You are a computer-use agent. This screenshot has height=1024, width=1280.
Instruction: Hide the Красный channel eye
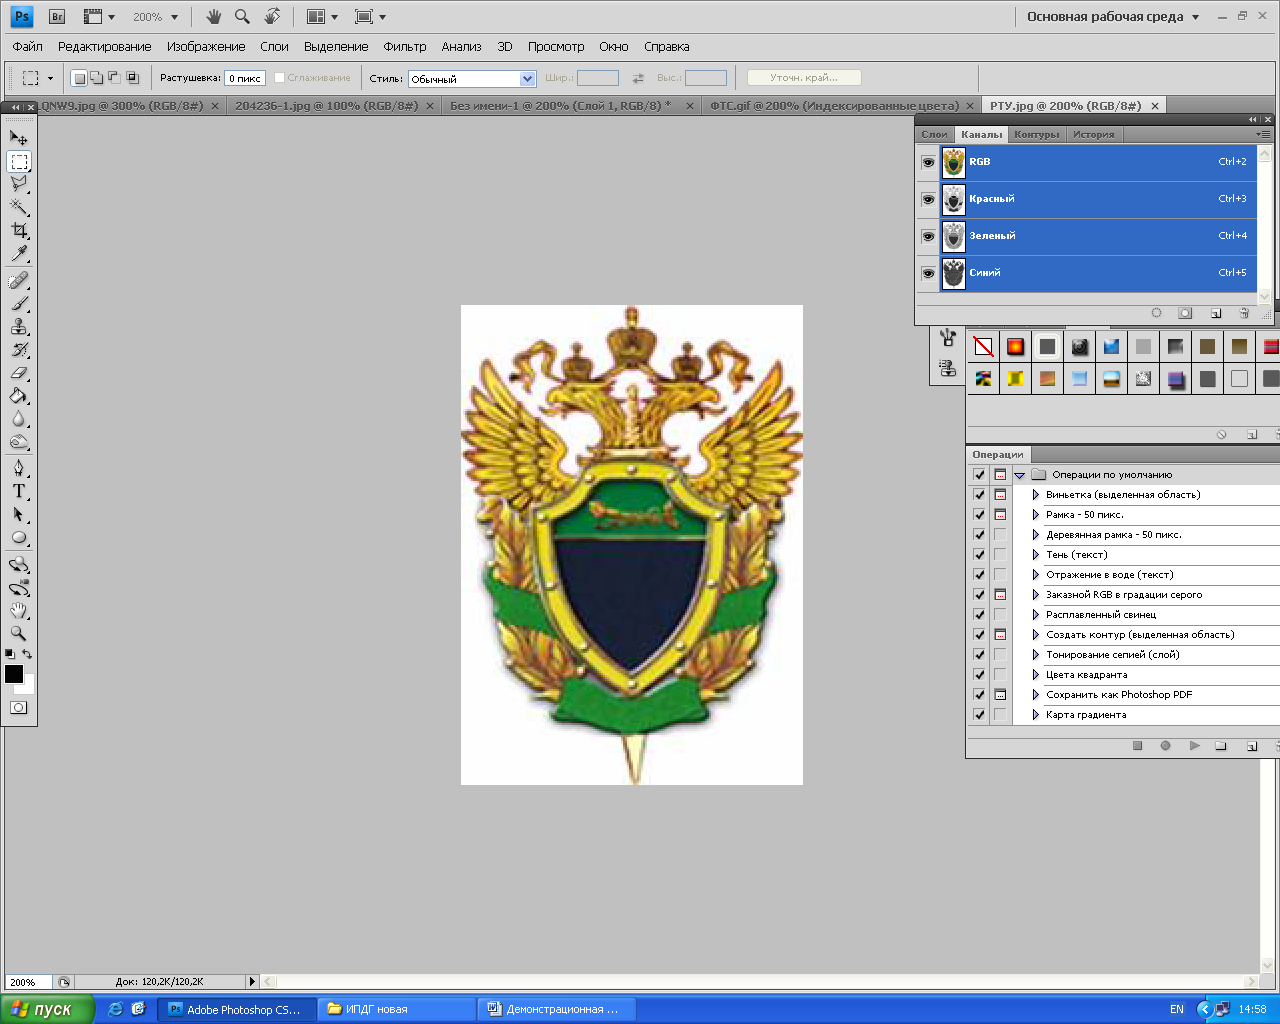(928, 199)
